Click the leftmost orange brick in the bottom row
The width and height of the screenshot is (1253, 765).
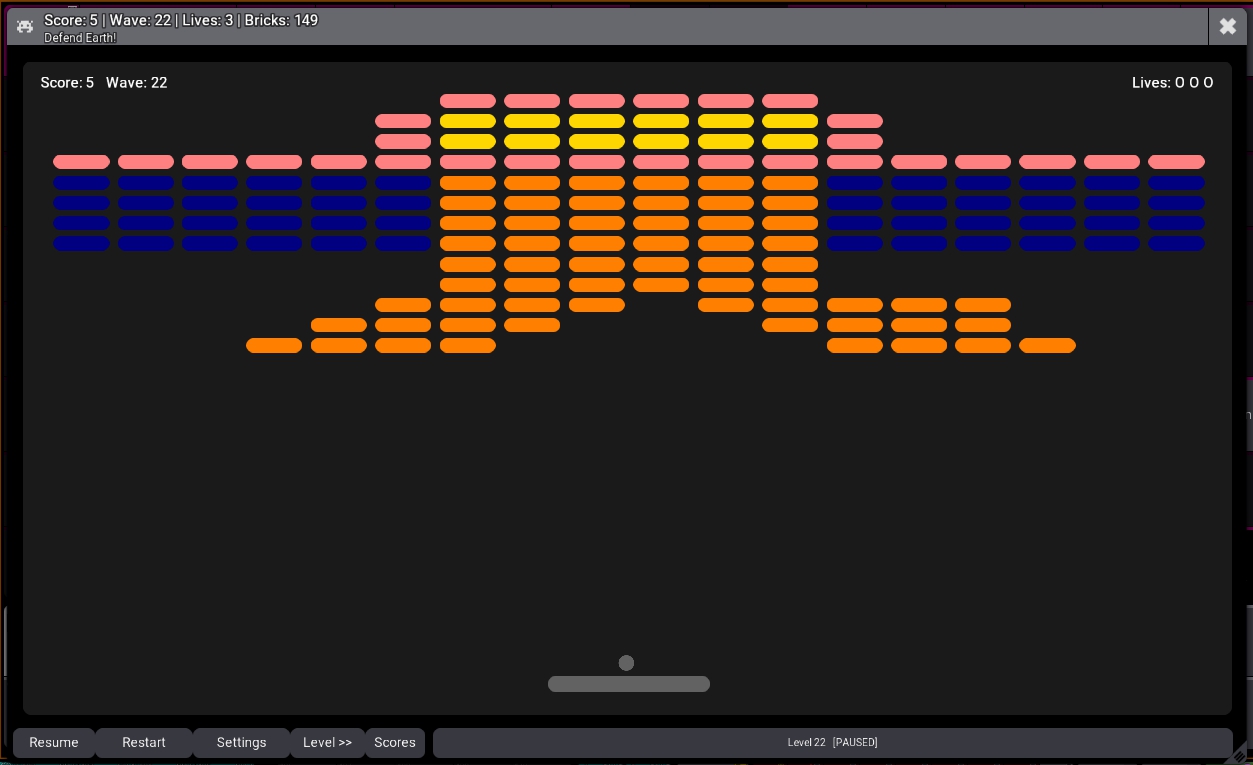[x=274, y=345]
